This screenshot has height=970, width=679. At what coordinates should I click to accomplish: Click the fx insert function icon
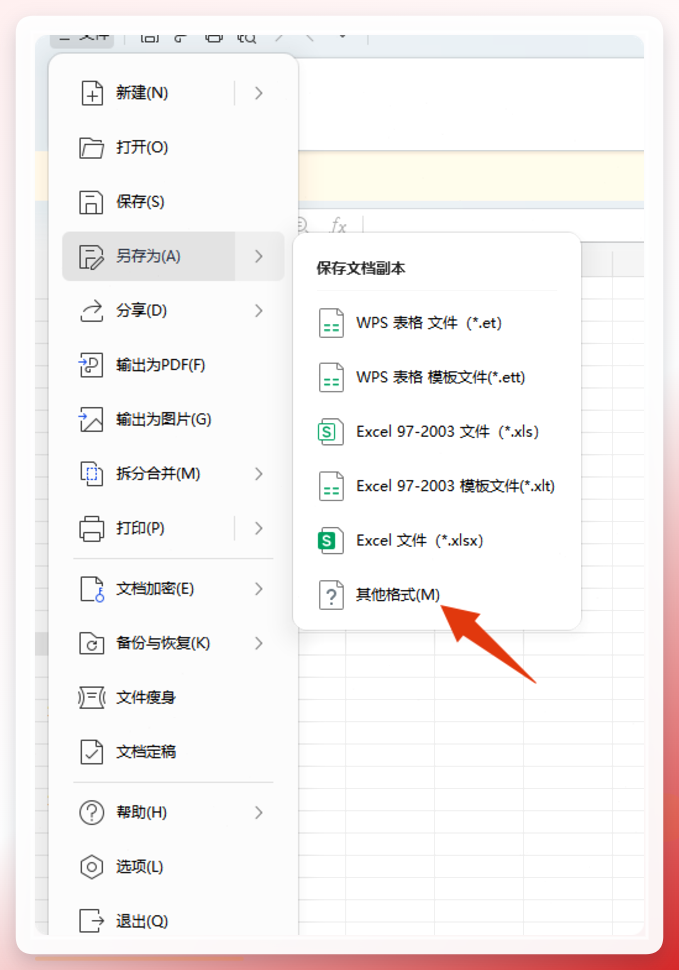click(x=338, y=225)
